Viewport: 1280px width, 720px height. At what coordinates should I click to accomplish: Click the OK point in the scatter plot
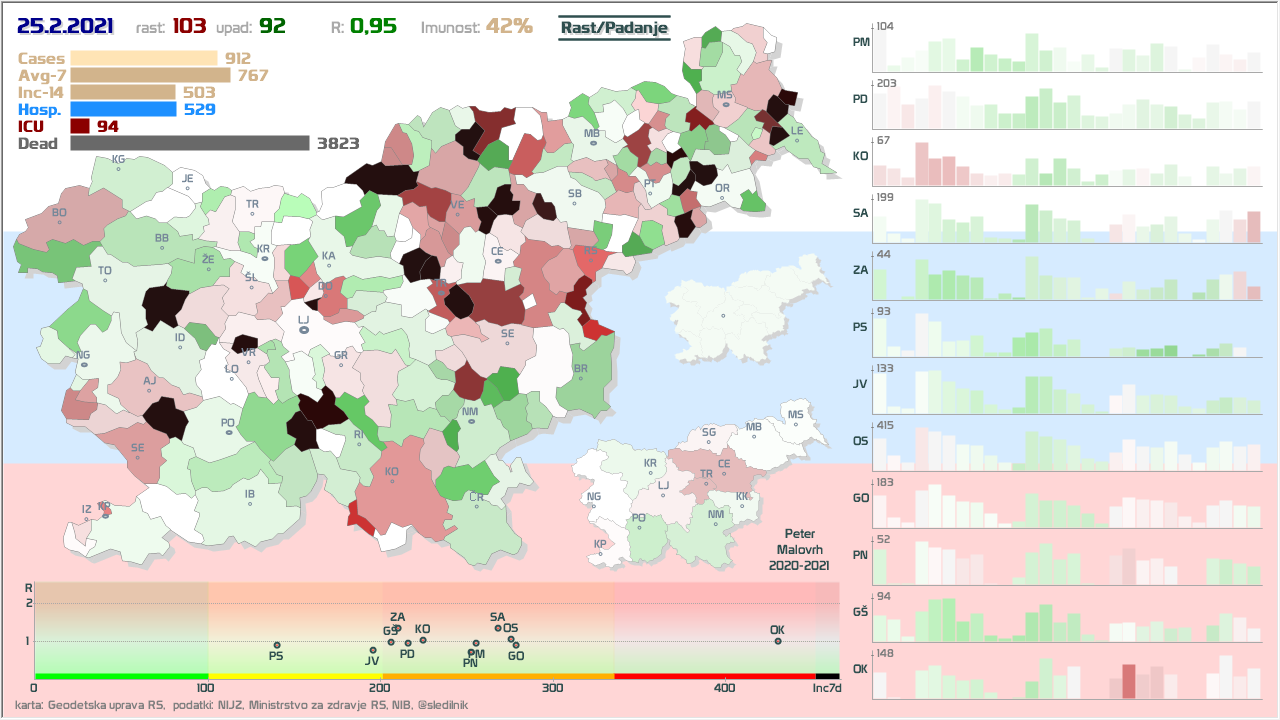point(778,641)
